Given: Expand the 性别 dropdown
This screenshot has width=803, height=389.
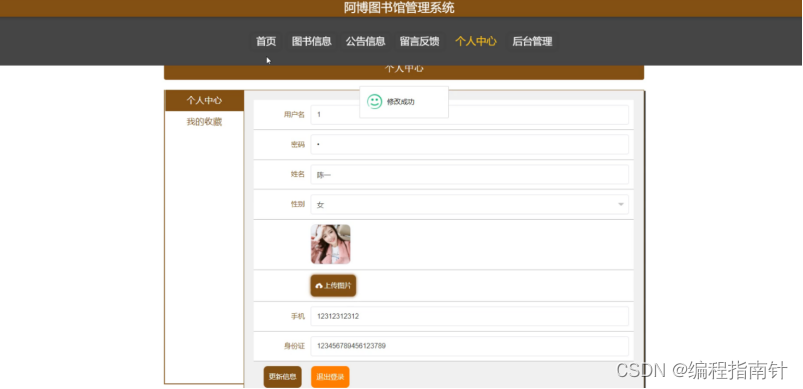Looking at the screenshot, I should tap(469, 205).
